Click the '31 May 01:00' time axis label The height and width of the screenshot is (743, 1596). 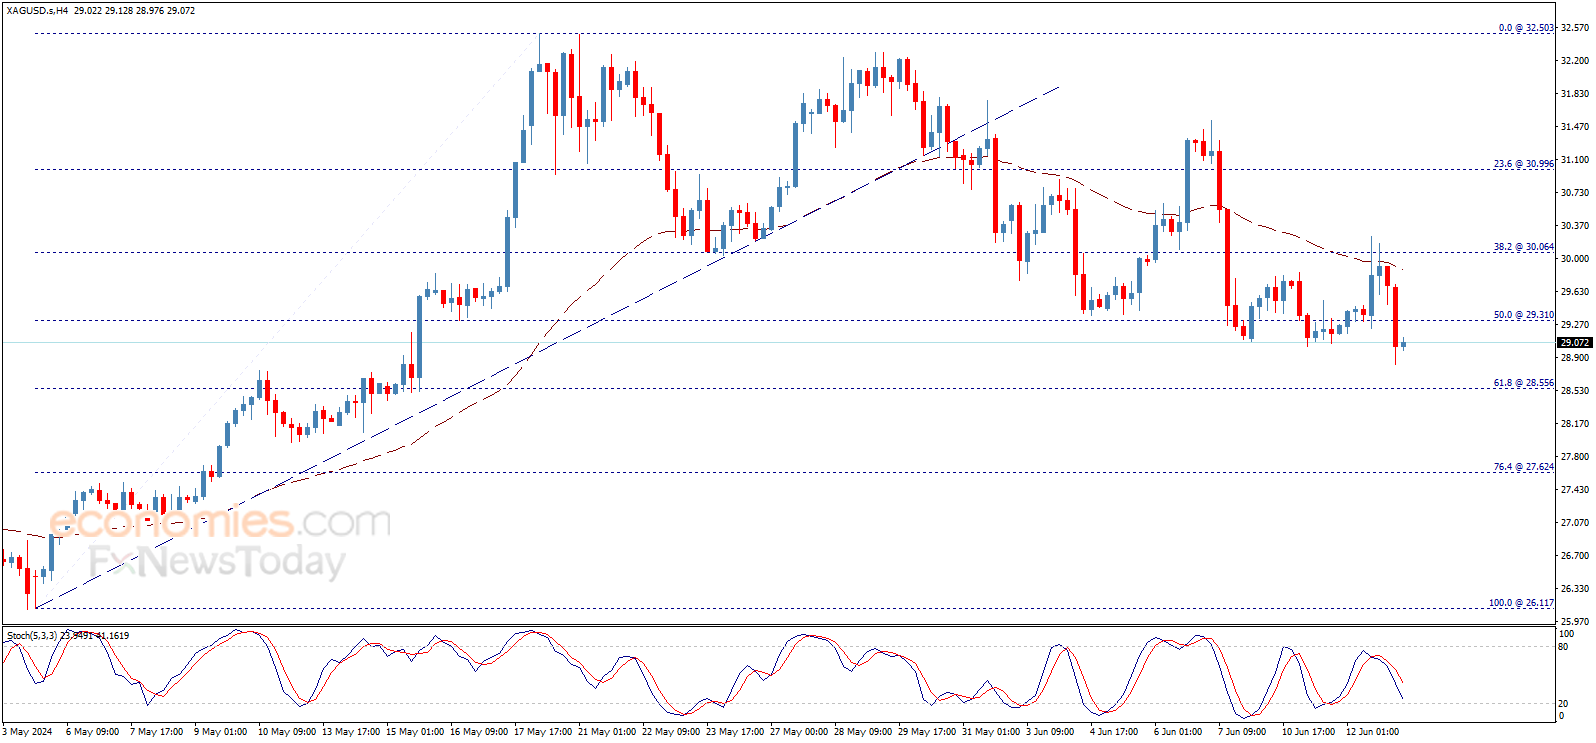[991, 732]
